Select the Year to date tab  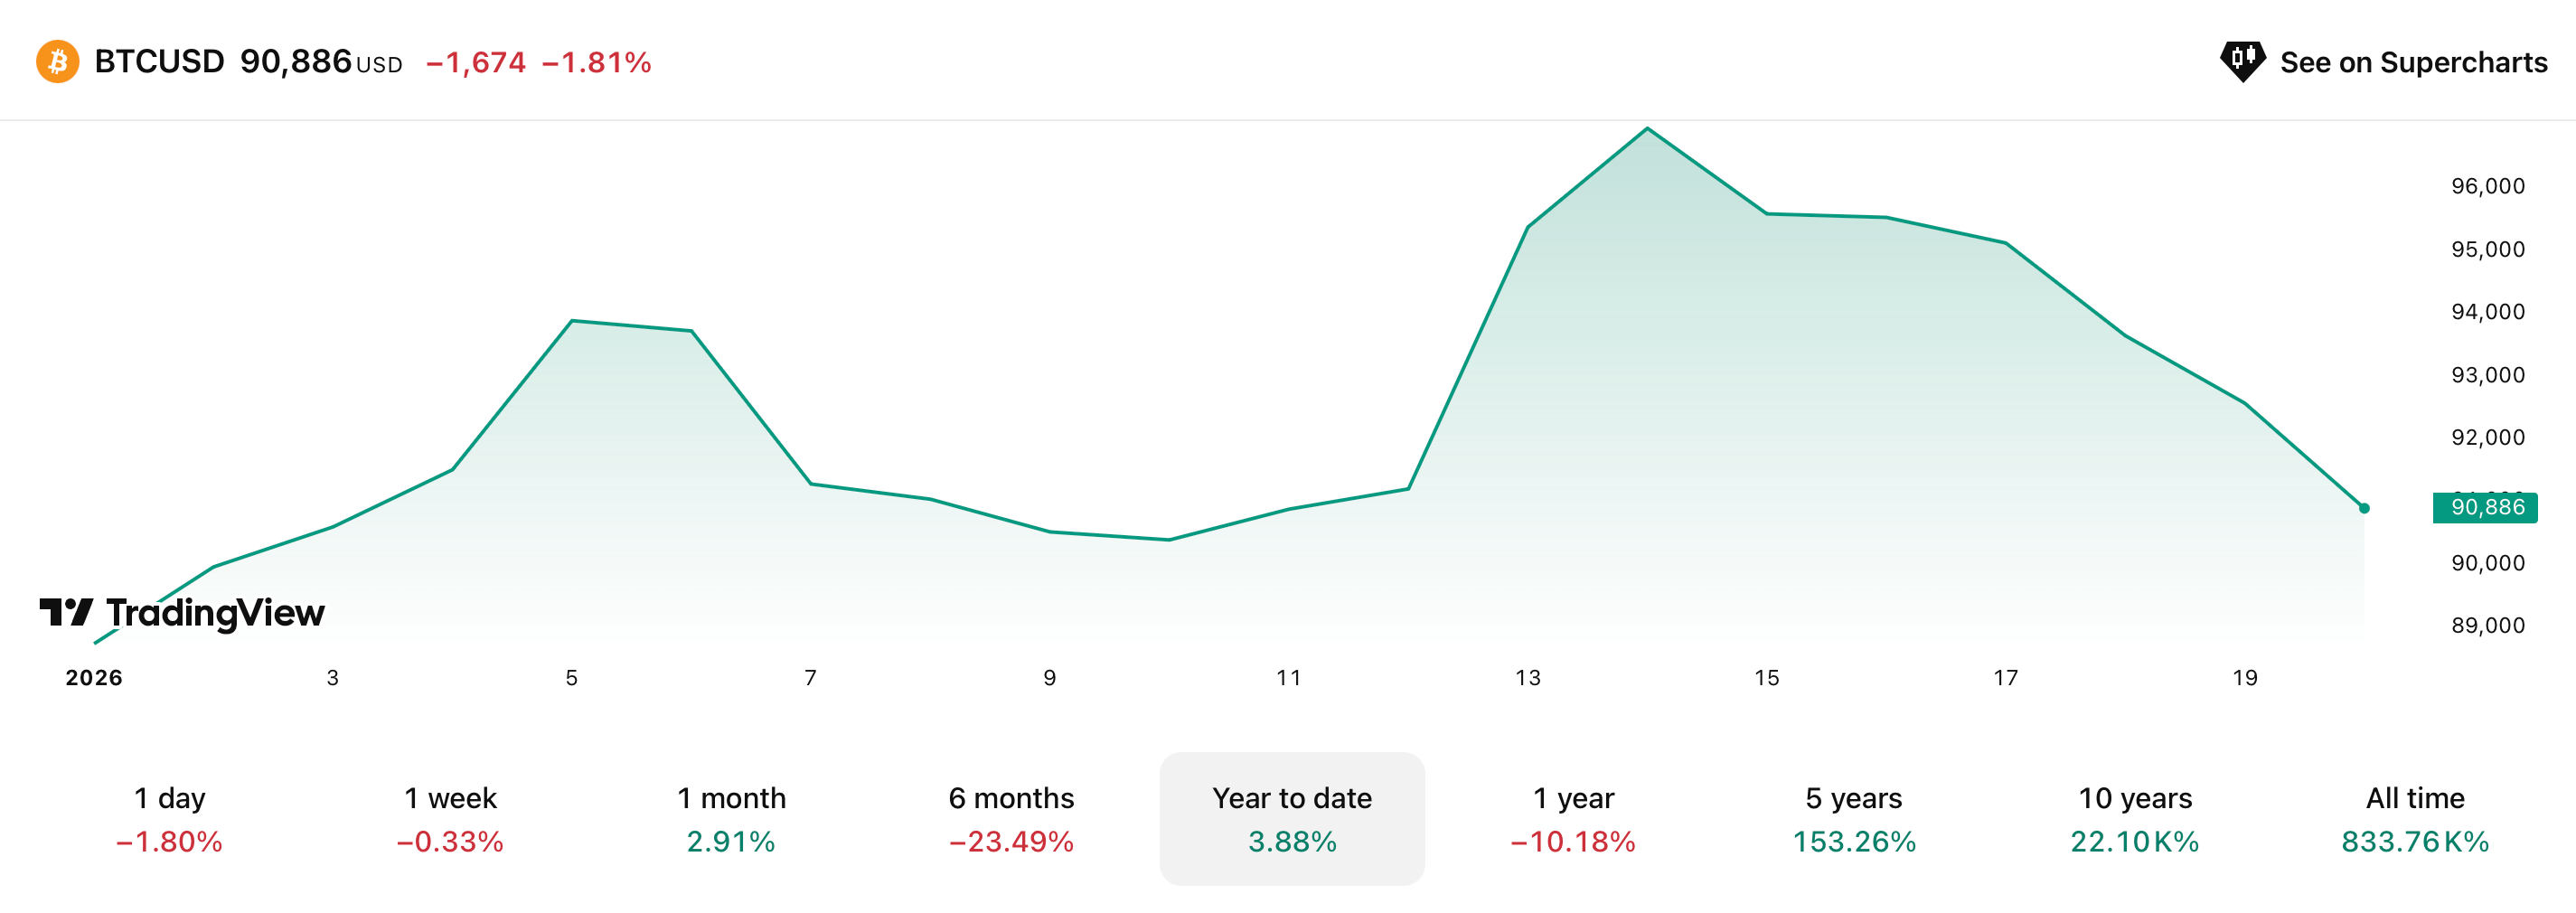pyautogui.click(x=1292, y=819)
